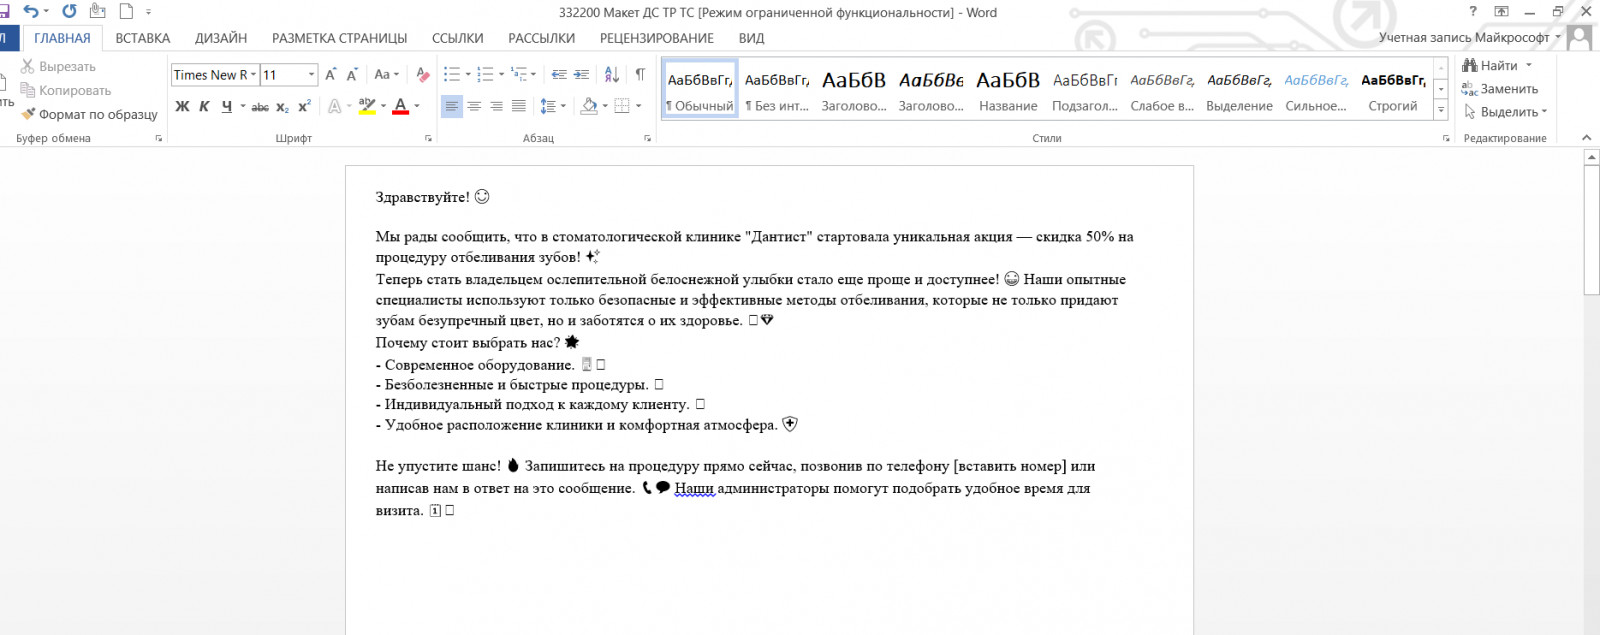Apply red font color
Viewport: 1600px width, 635px height.
(401, 106)
